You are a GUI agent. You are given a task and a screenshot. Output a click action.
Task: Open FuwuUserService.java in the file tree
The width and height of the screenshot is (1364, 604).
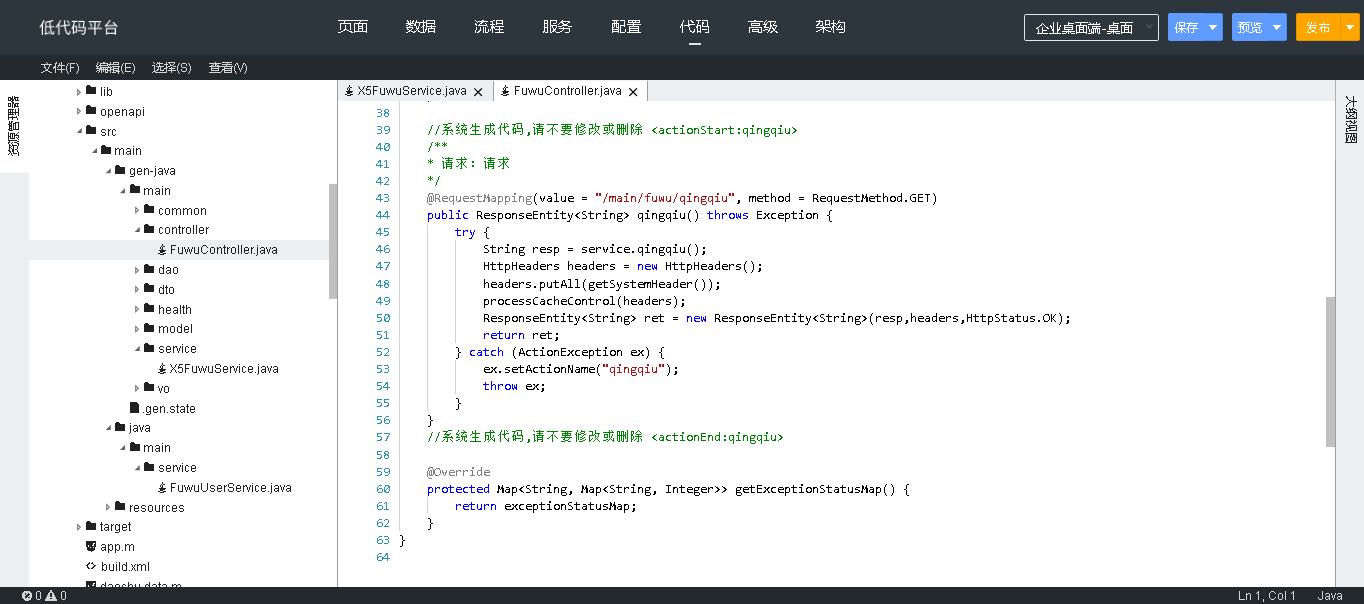click(x=230, y=488)
